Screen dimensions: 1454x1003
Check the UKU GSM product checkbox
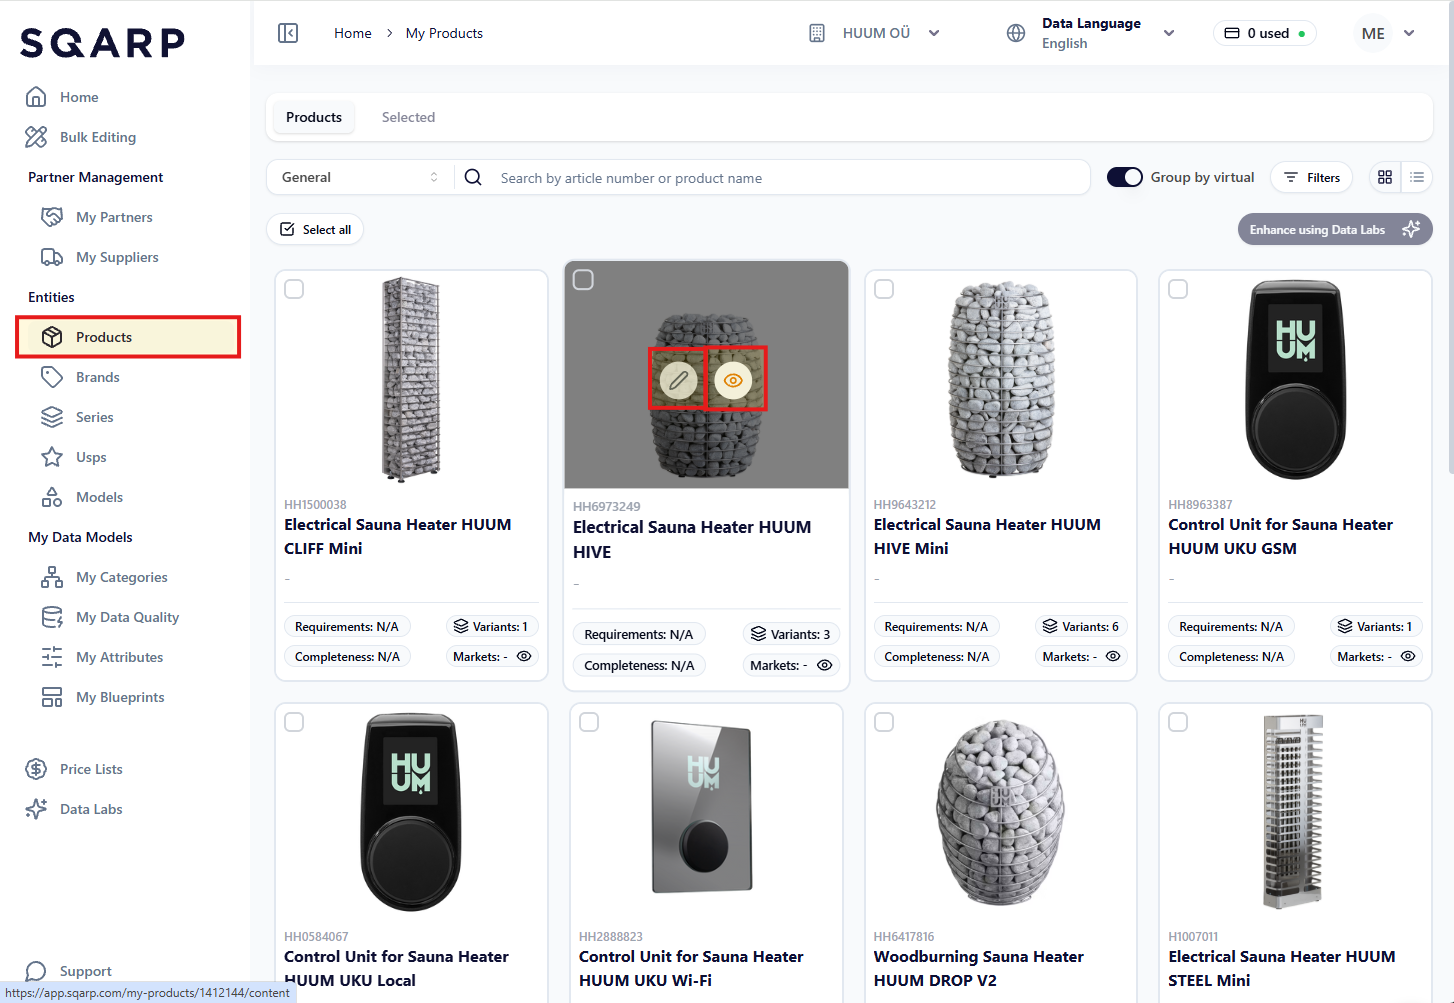tap(1179, 289)
